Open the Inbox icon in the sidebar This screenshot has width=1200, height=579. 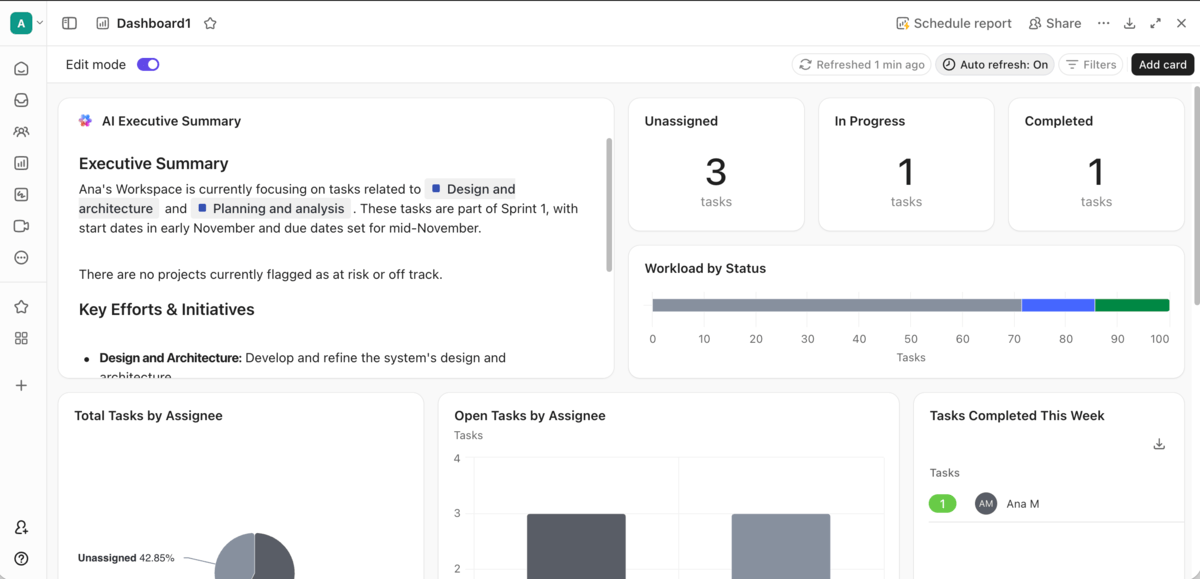pyautogui.click(x=20, y=99)
